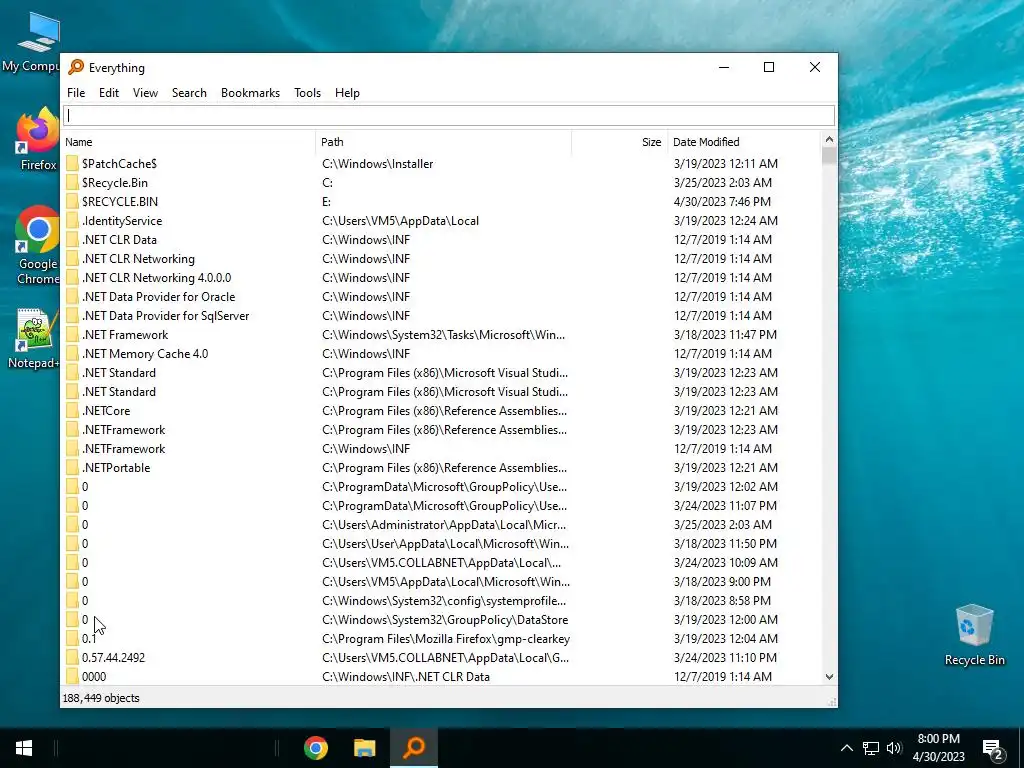Viewport: 1024px width, 768px height.
Task: Open the Edit menu
Action: pos(108,93)
